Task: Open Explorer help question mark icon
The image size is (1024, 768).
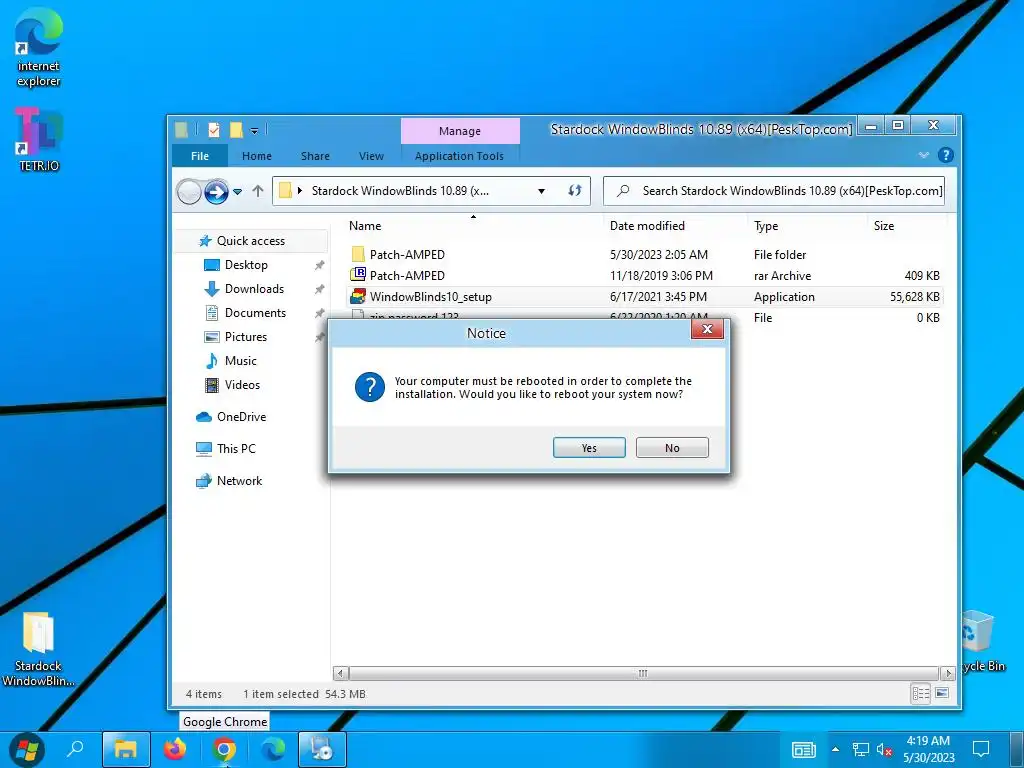Action: (x=945, y=155)
